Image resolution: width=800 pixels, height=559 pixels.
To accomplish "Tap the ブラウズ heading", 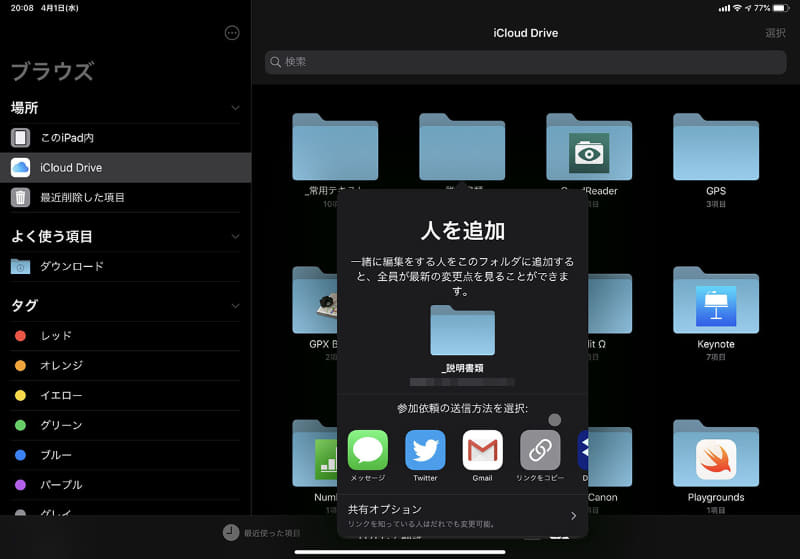I will pyautogui.click(x=53, y=71).
